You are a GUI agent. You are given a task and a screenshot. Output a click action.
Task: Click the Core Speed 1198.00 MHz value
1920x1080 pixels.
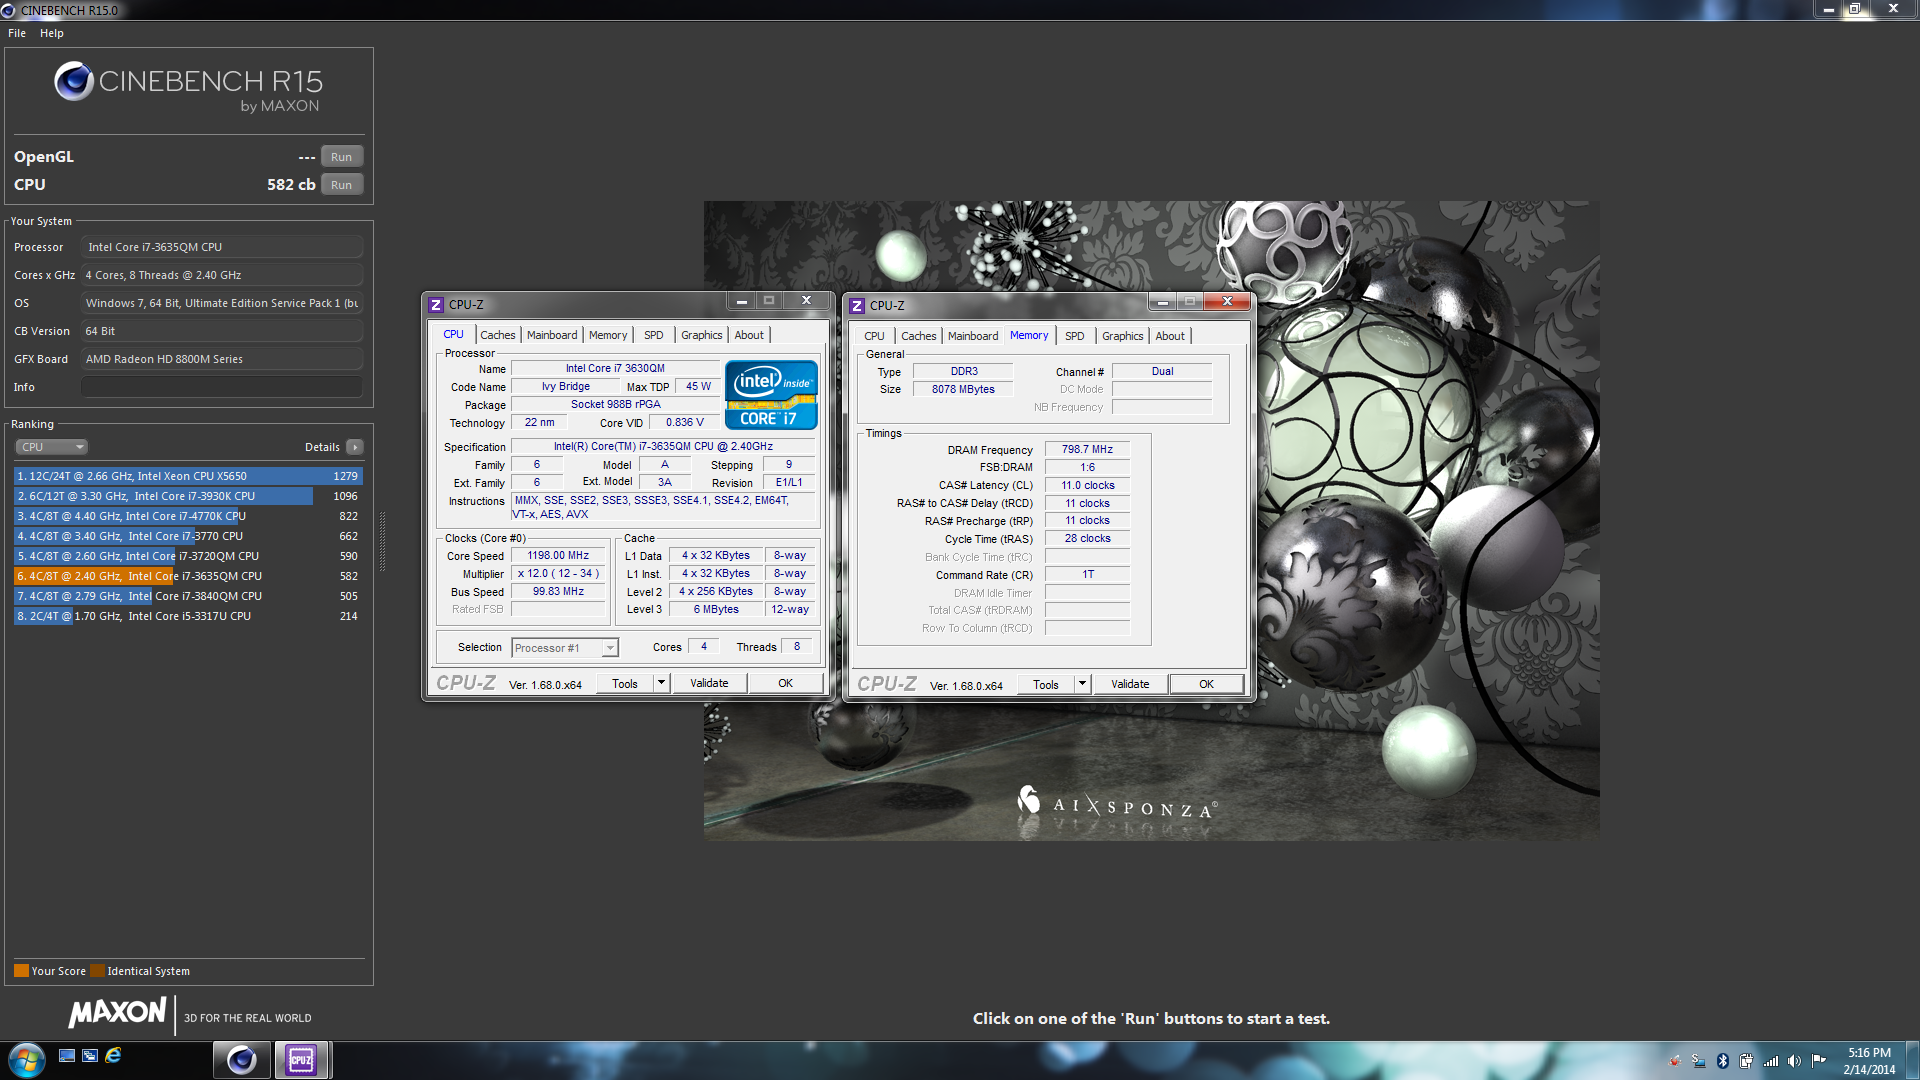click(558, 556)
